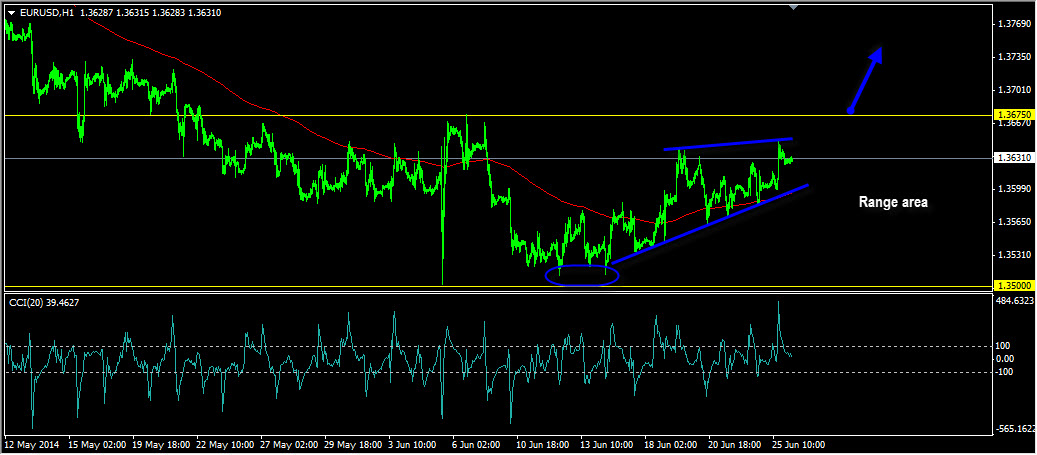The width and height of the screenshot is (1037, 455).
Task: Click the current price label 1.36310
Action: pyautogui.click(x=1013, y=158)
